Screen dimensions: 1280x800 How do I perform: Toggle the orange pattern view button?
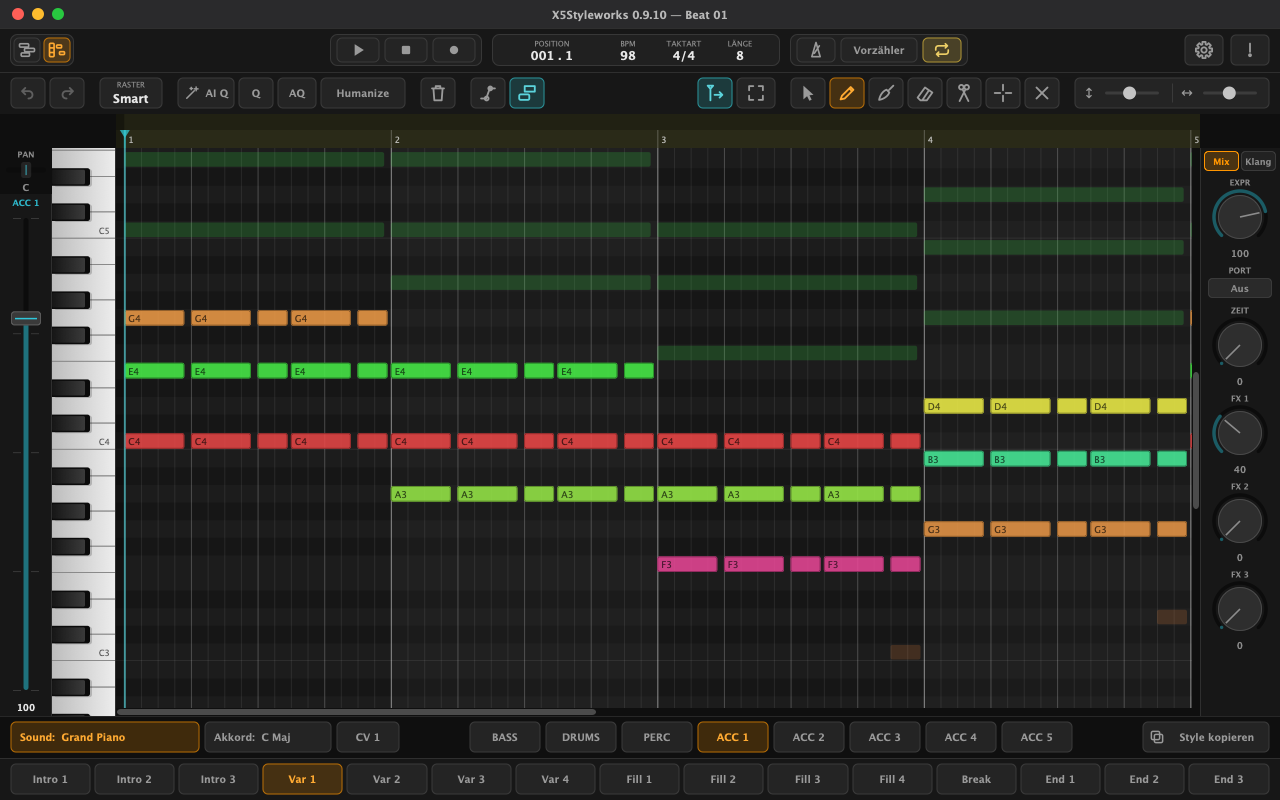click(x=57, y=50)
